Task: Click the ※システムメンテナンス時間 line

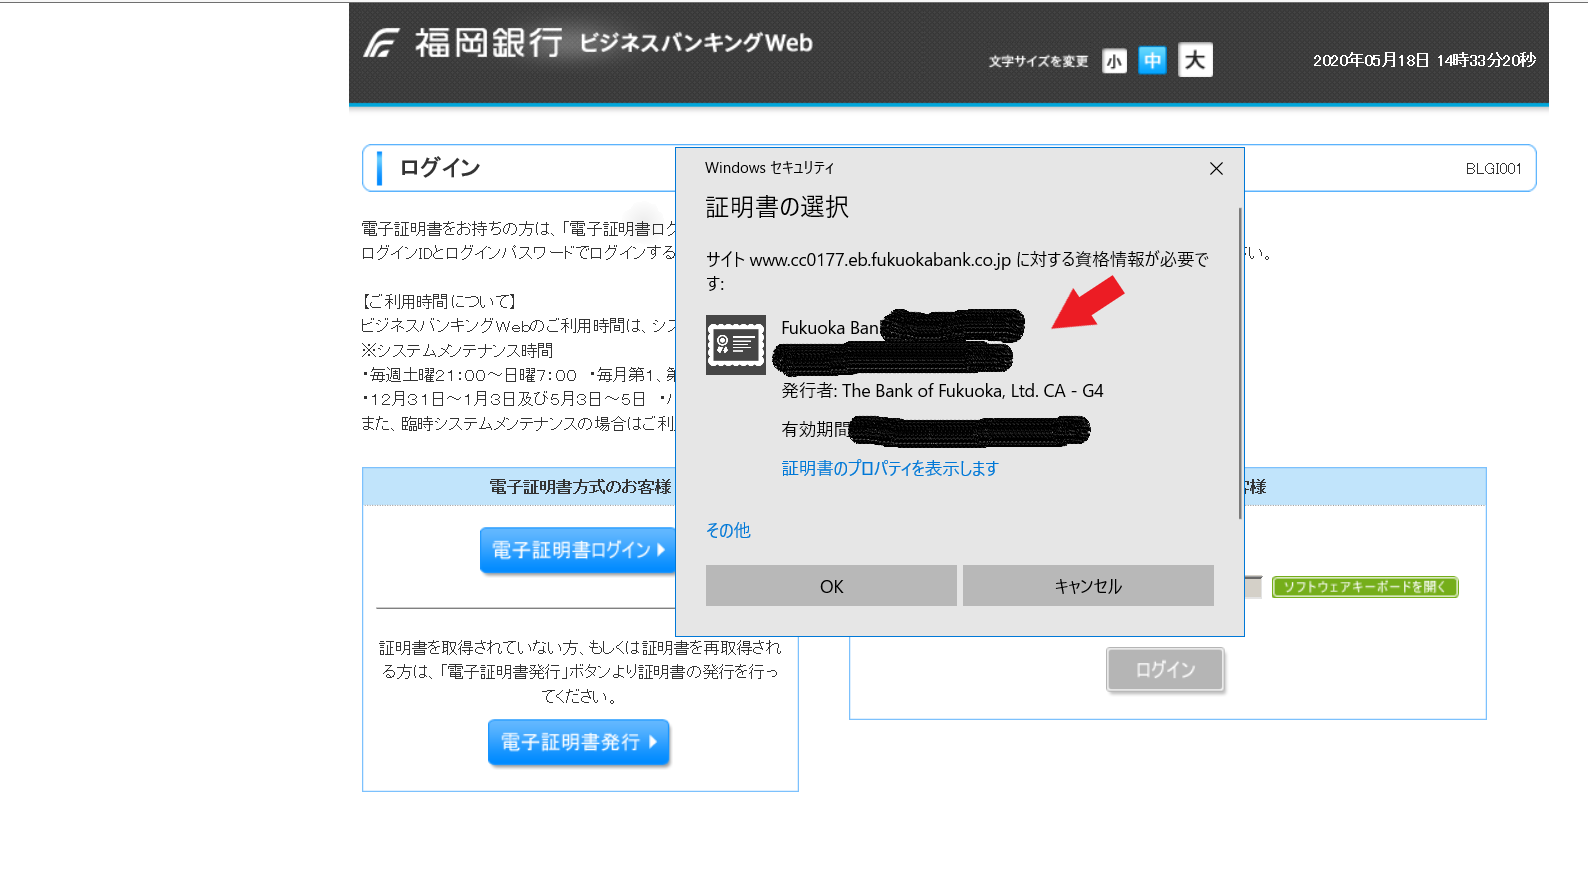Action: tap(457, 350)
